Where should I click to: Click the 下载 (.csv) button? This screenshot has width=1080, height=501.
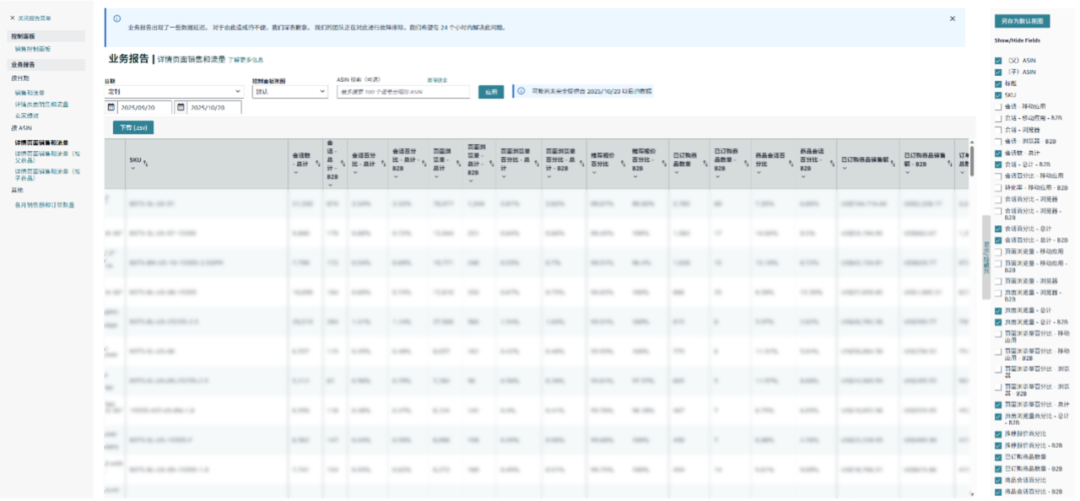[133, 127]
